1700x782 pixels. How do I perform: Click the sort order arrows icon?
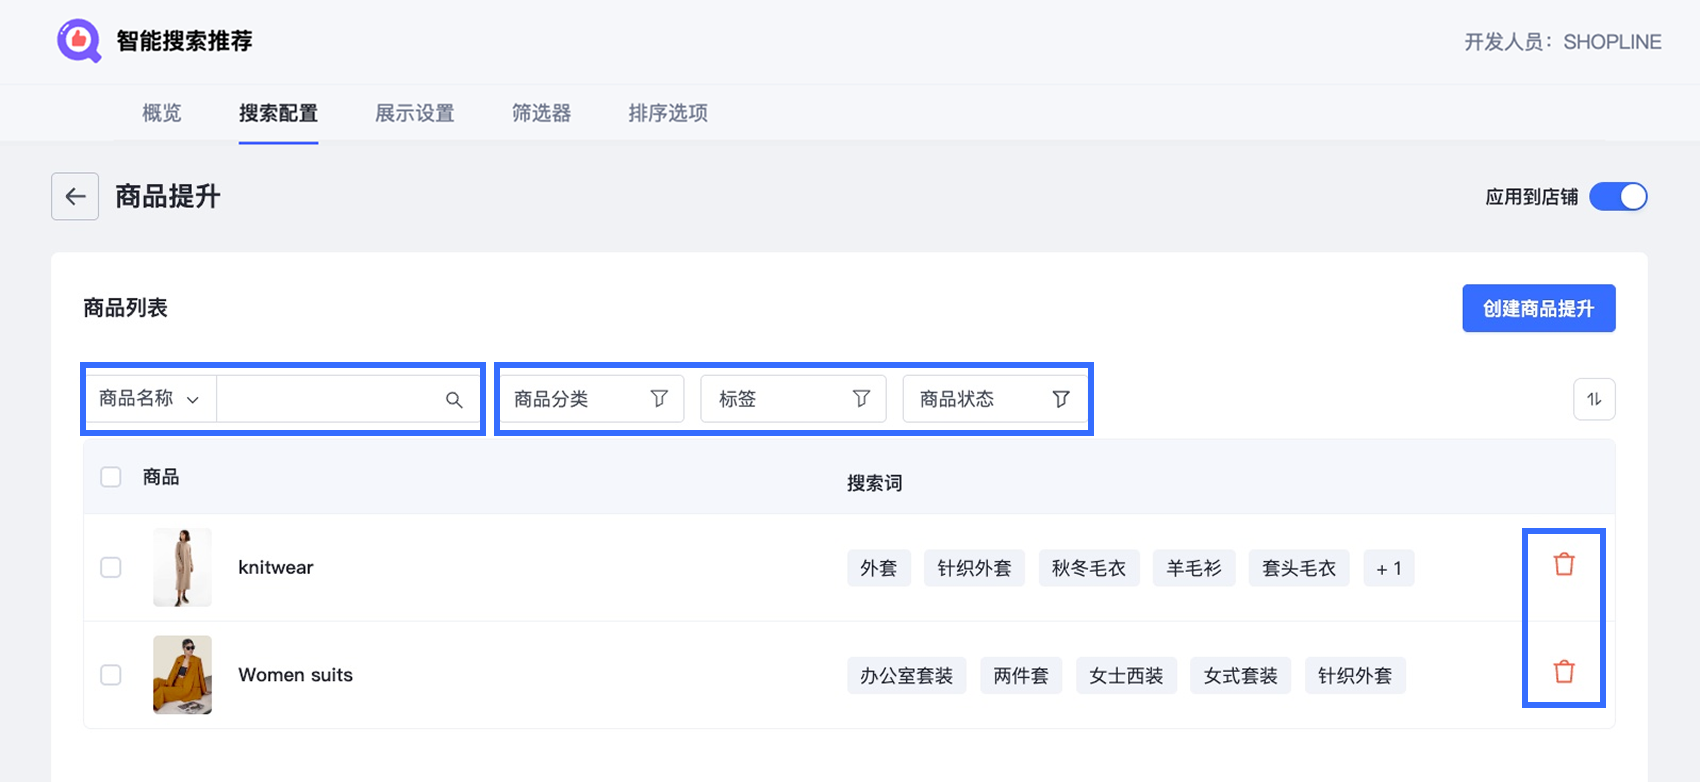click(x=1594, y=400)
